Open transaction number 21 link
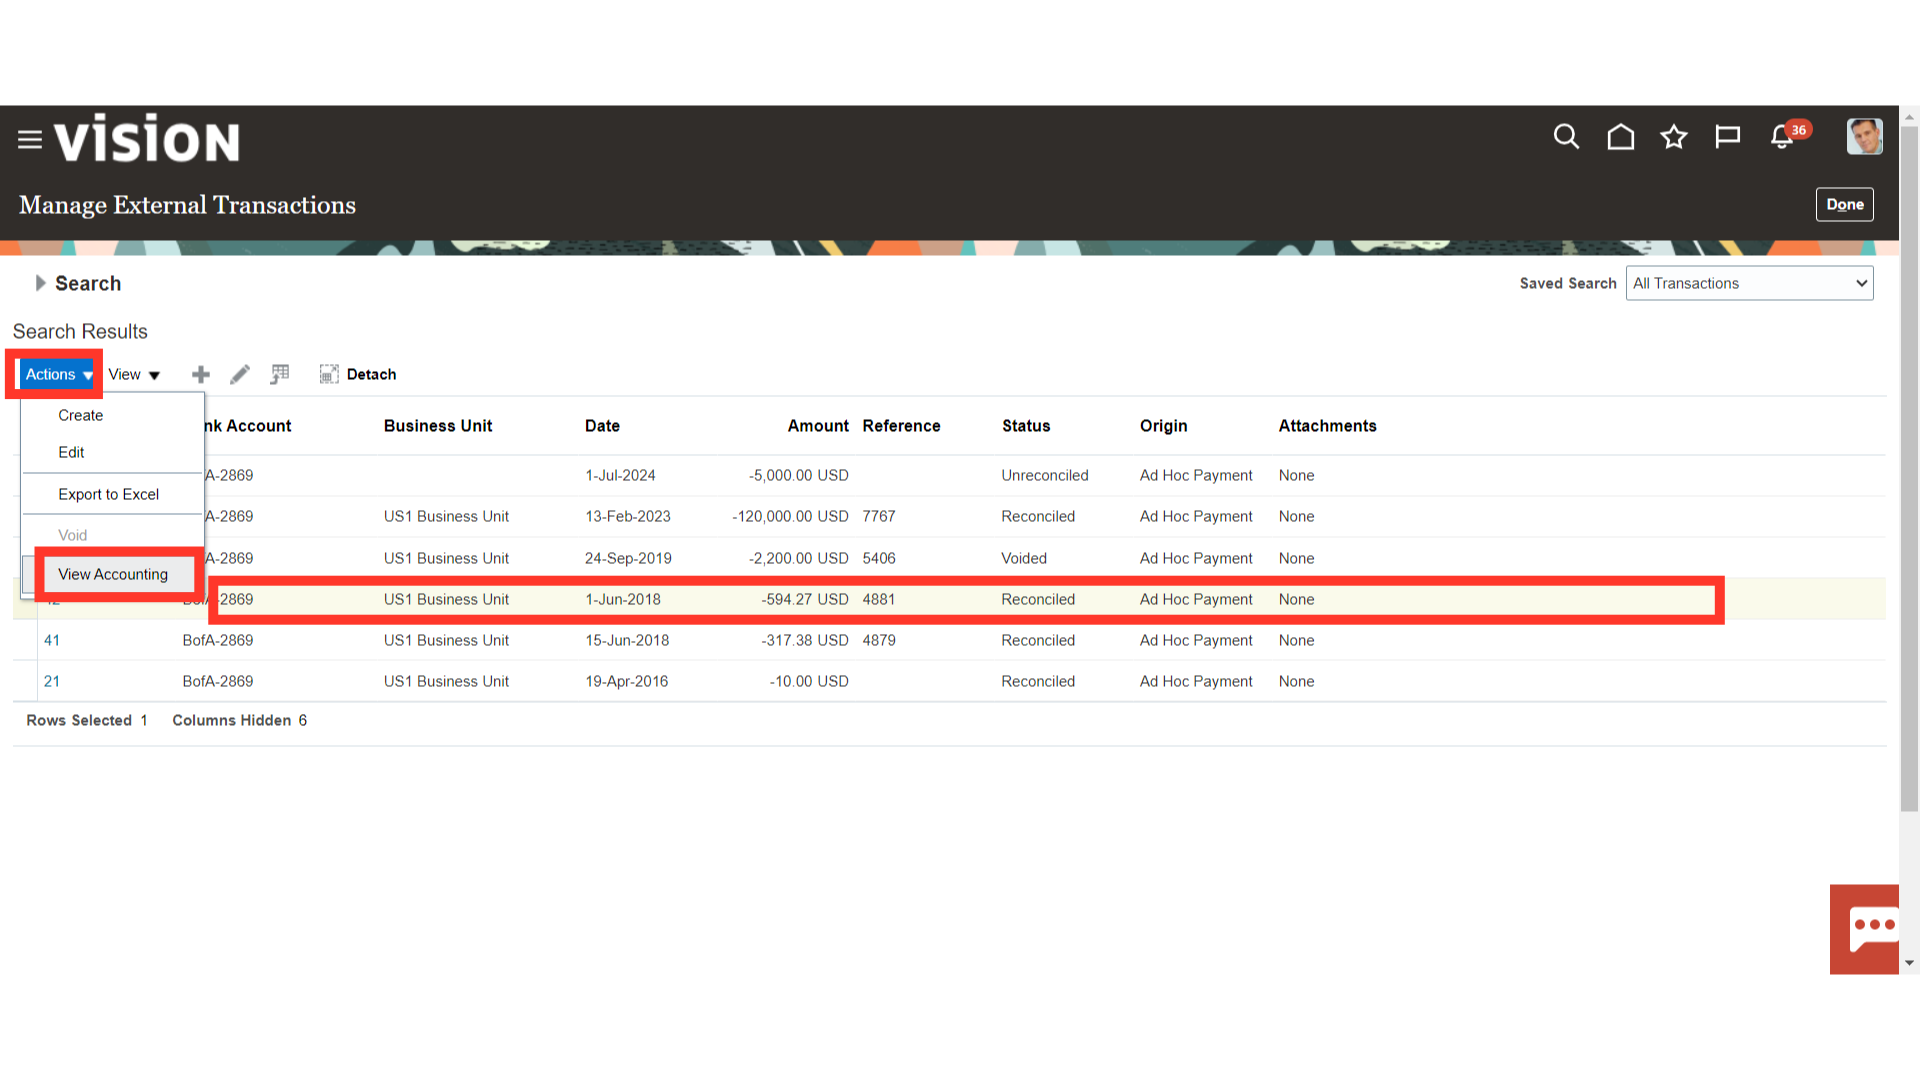The image size is (1920, 1080). [x=52, y=681]
